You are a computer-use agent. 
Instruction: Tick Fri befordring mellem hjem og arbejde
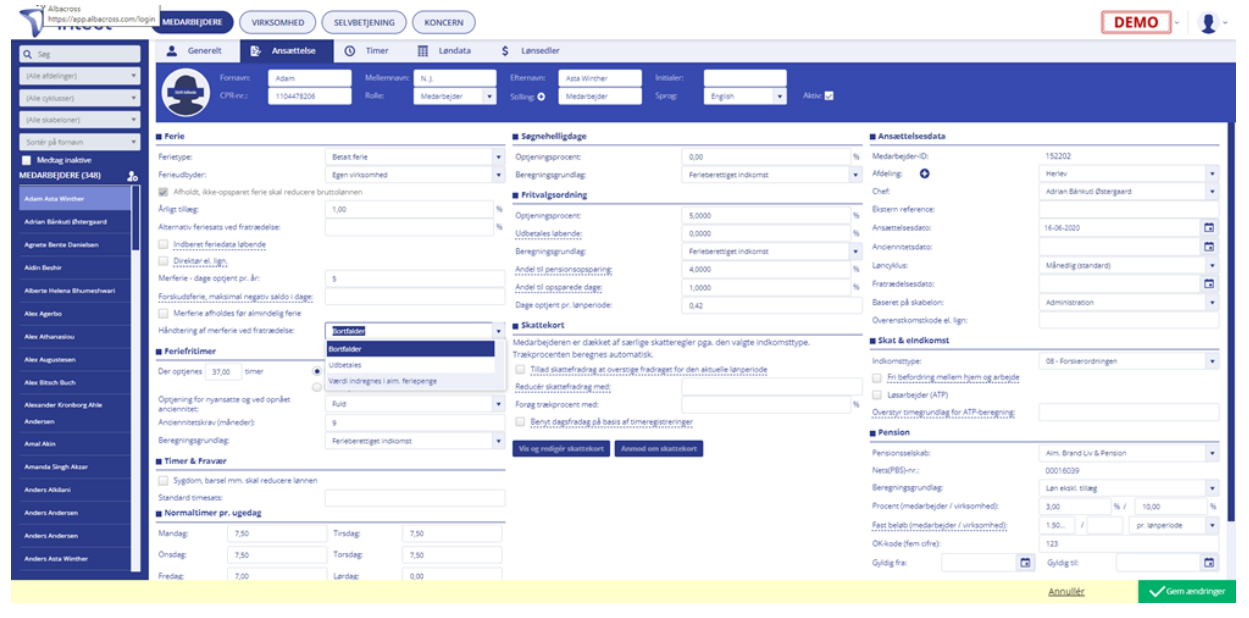tap(877, 377)
